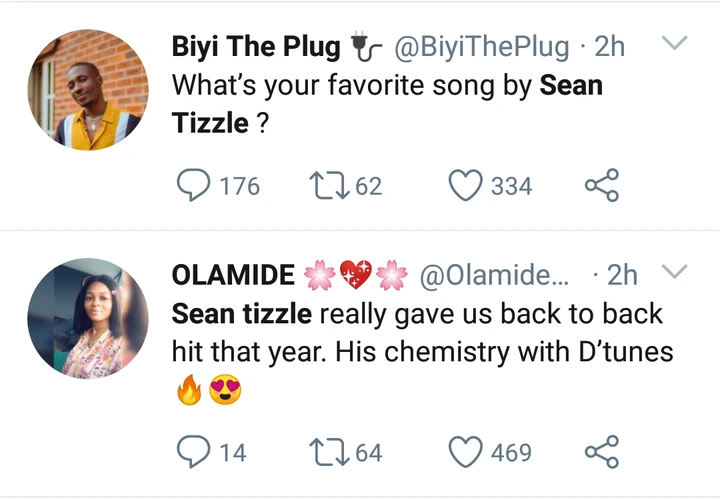Tap the OLAMIDE display name
The height and width of the screenshot is (500, 720).
[x=234, y=274]
